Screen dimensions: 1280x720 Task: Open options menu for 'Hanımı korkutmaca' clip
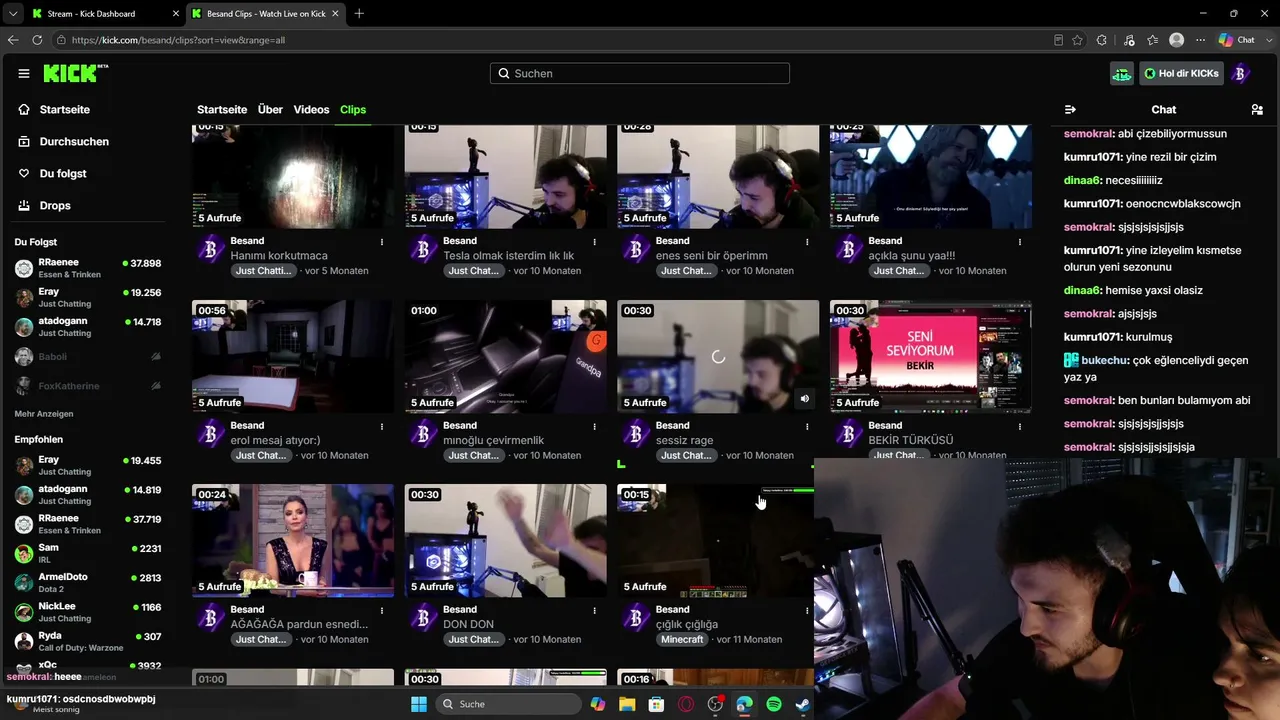pos(382,241)
